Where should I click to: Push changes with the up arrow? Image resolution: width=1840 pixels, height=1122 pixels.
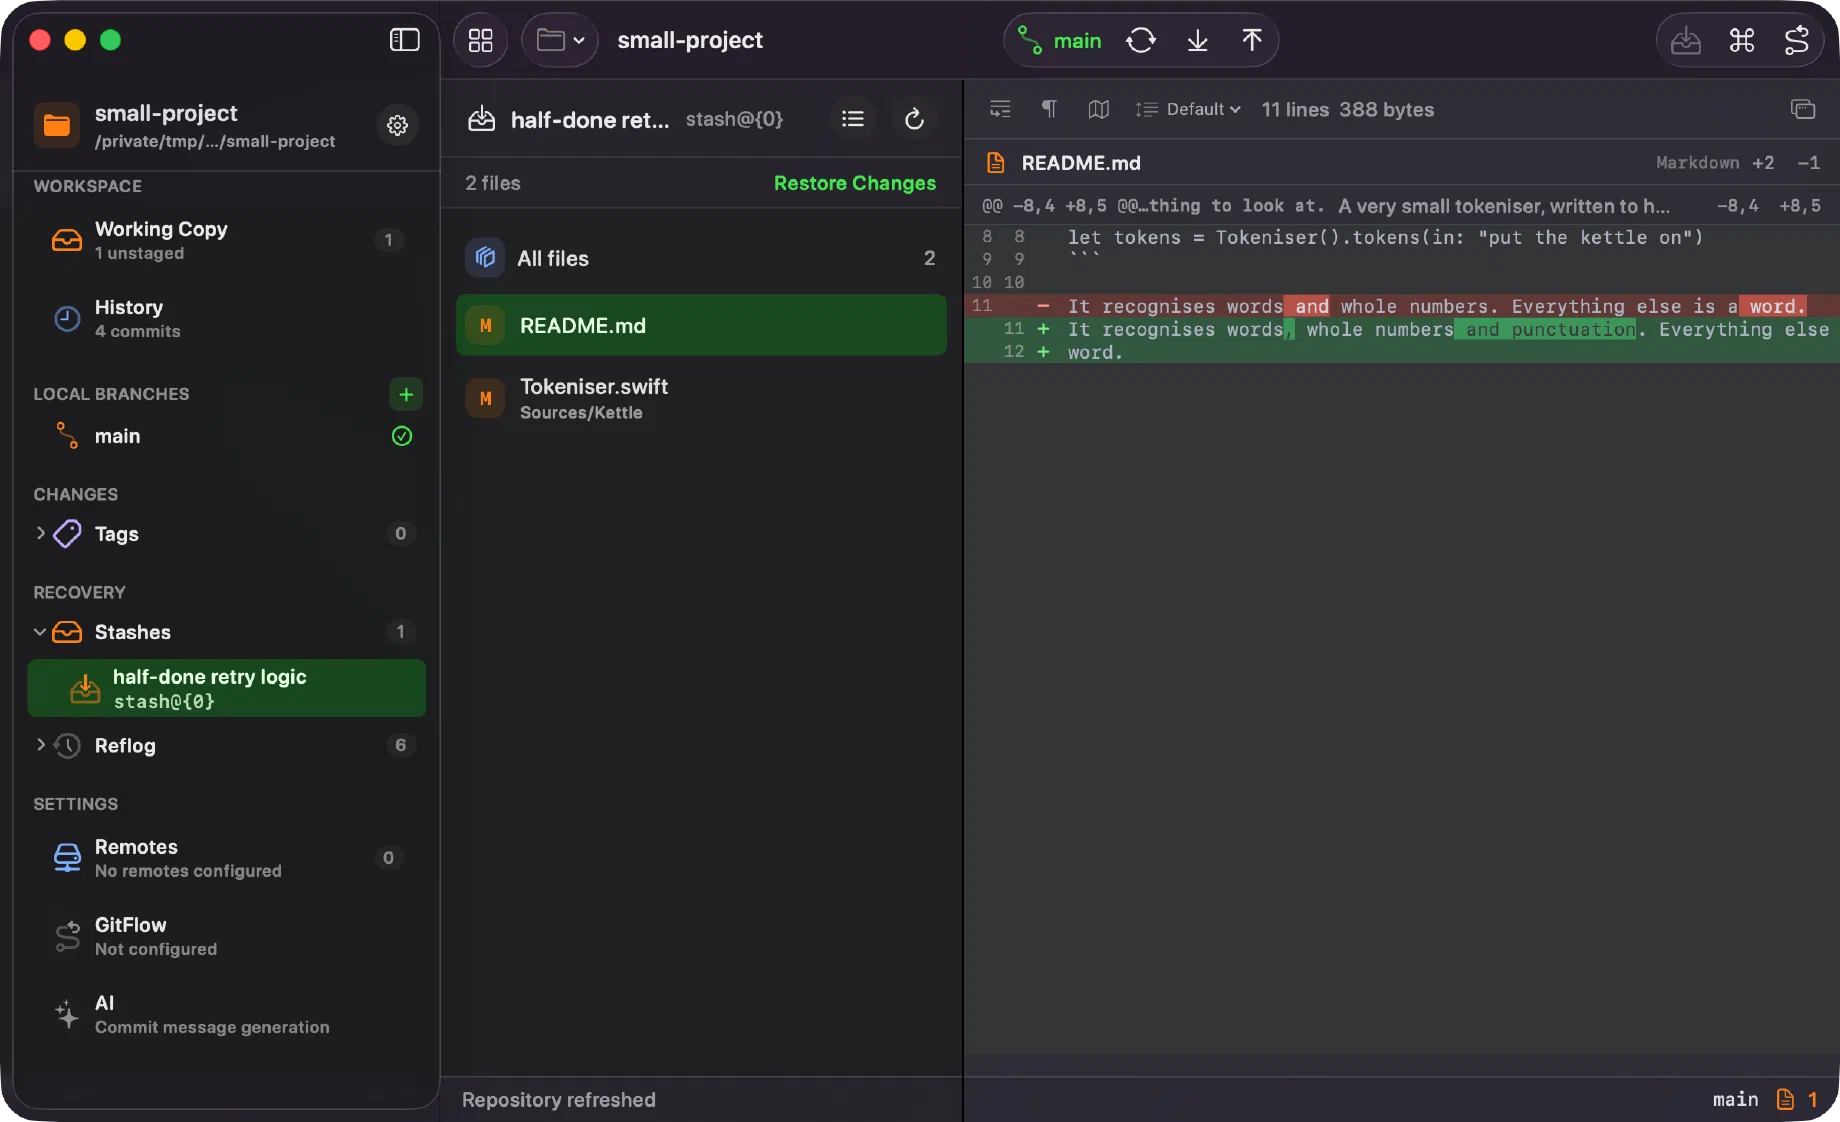pos(1251,40)
